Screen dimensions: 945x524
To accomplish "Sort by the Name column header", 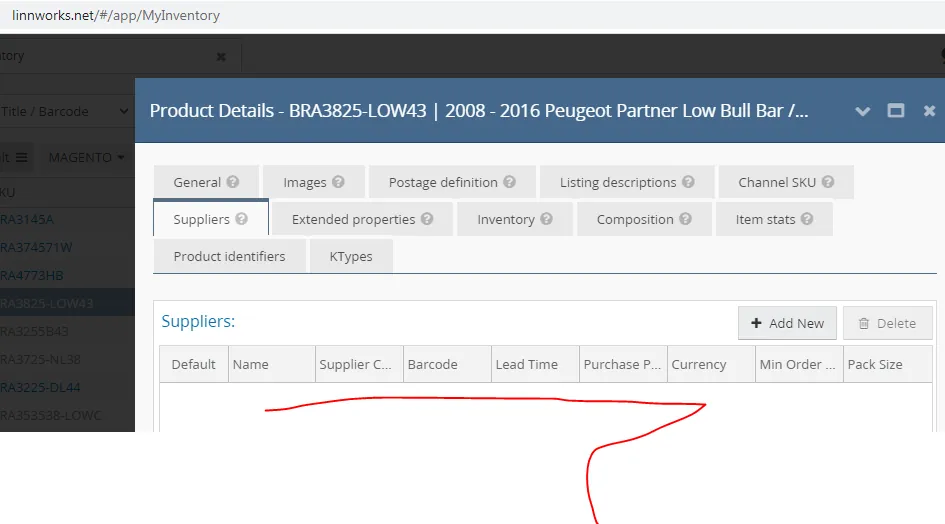I will 272,364.
